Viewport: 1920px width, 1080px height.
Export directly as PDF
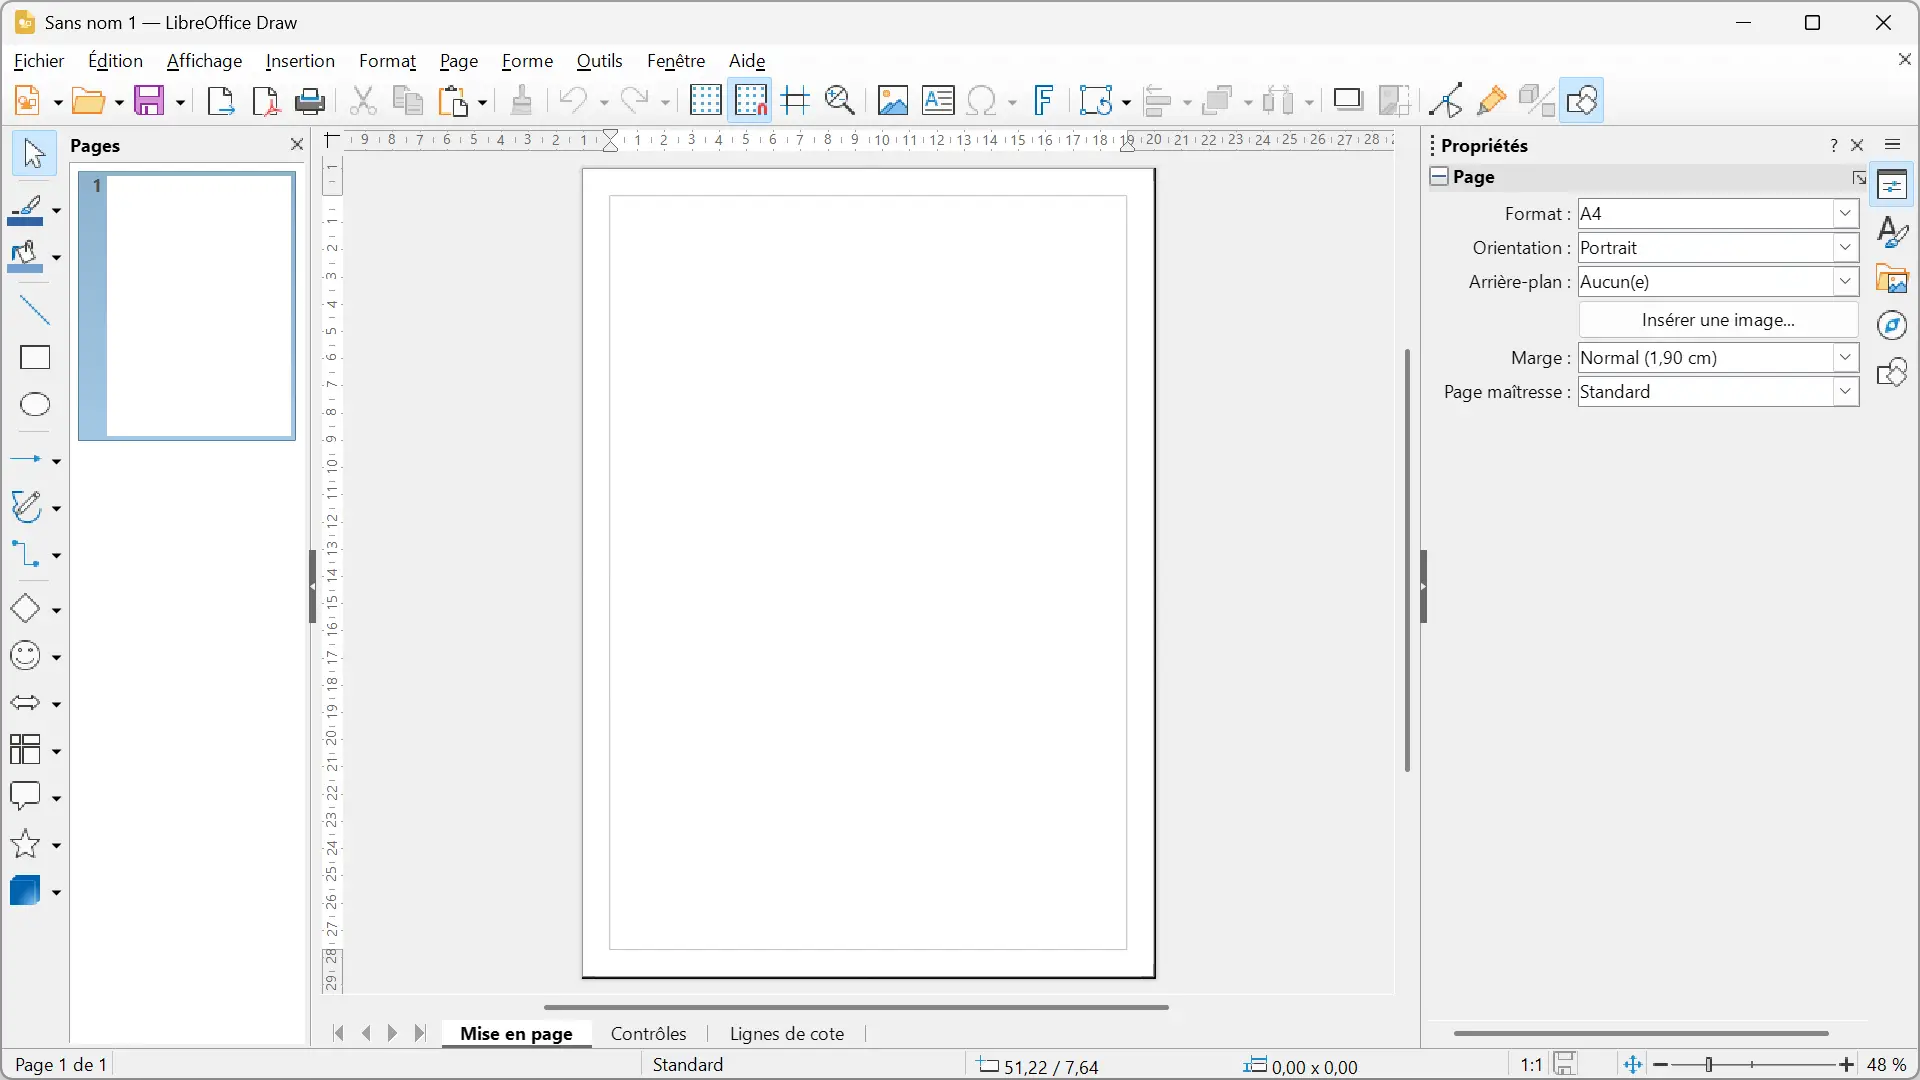click(265, 101)
